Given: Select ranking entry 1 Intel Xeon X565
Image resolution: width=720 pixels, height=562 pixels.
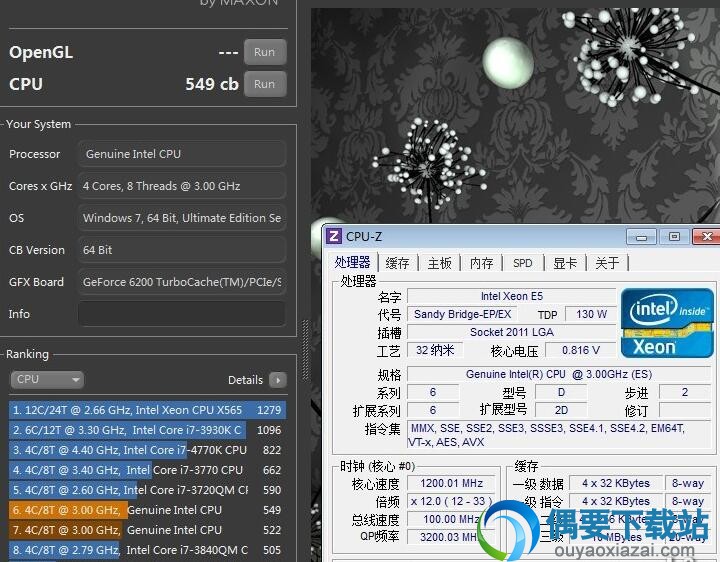Looking at the screenshot, I should [147, 410].
